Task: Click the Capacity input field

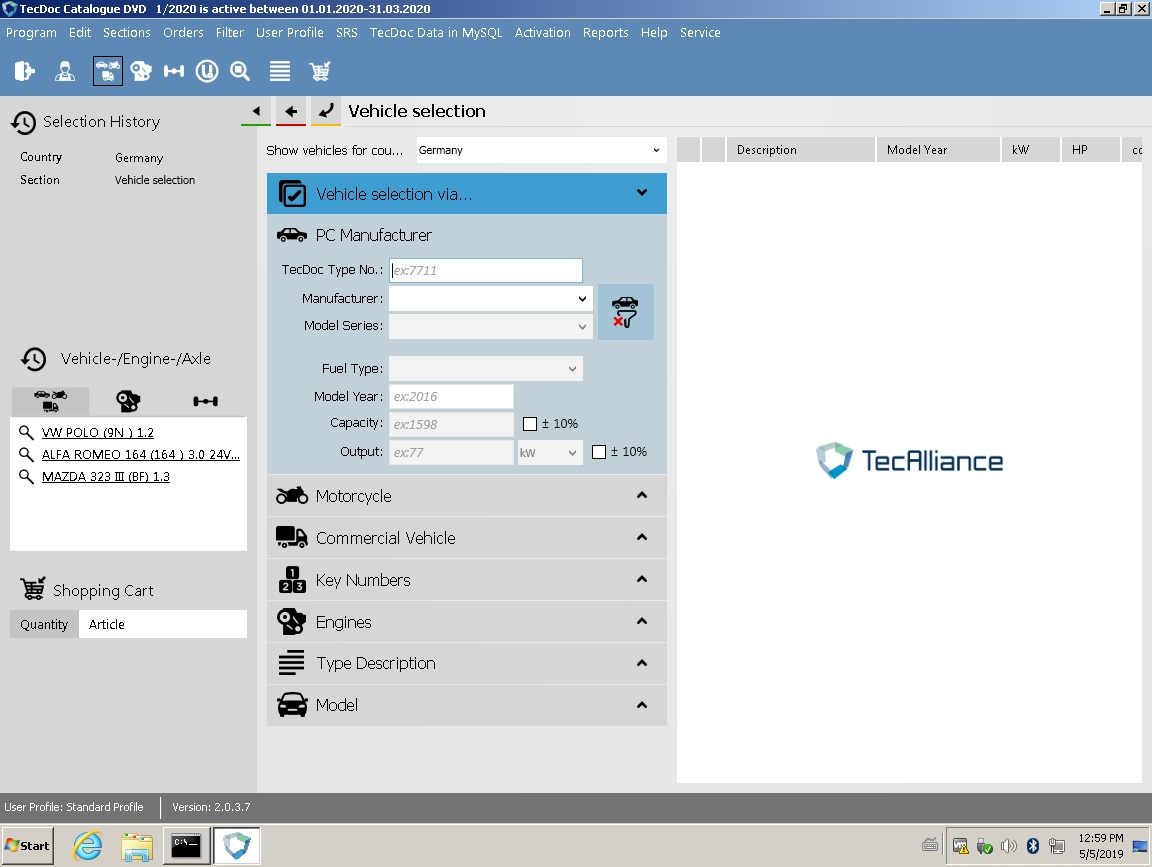Action: click(451, 425)
